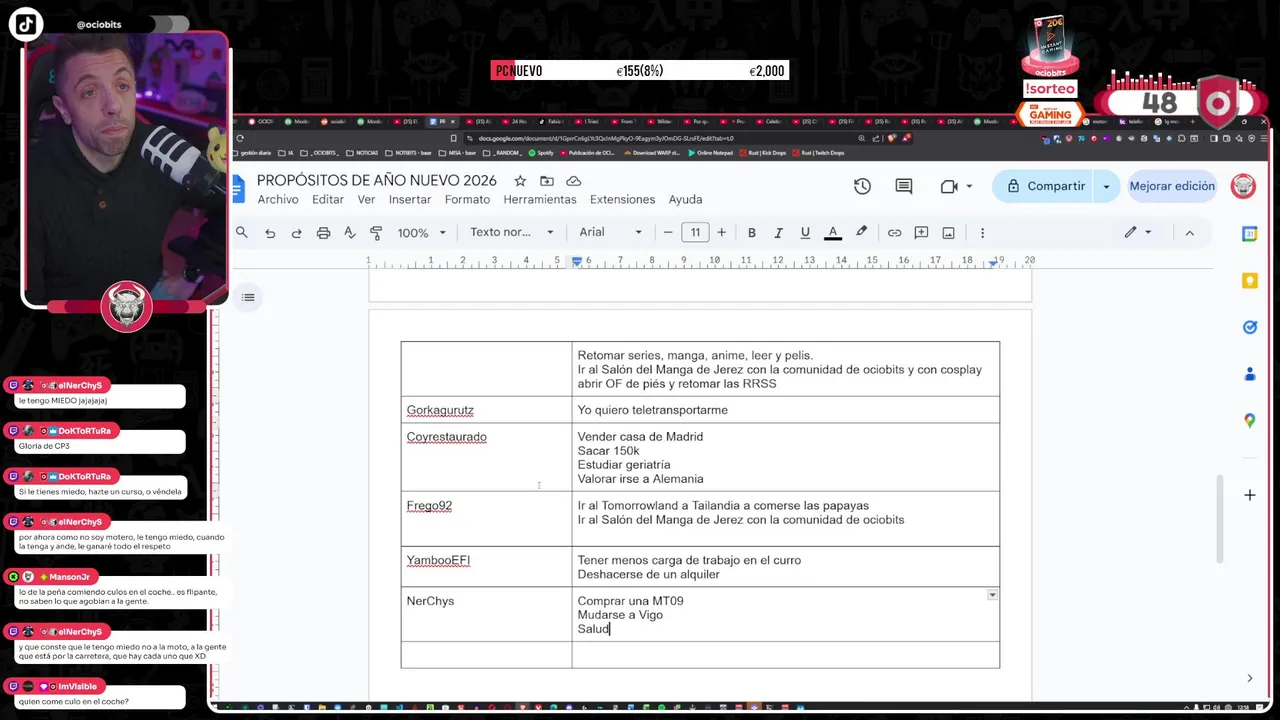This screenshot has width=1280, height=720.
Task: Run spelling and grammar check
Action: coord(349,233)
